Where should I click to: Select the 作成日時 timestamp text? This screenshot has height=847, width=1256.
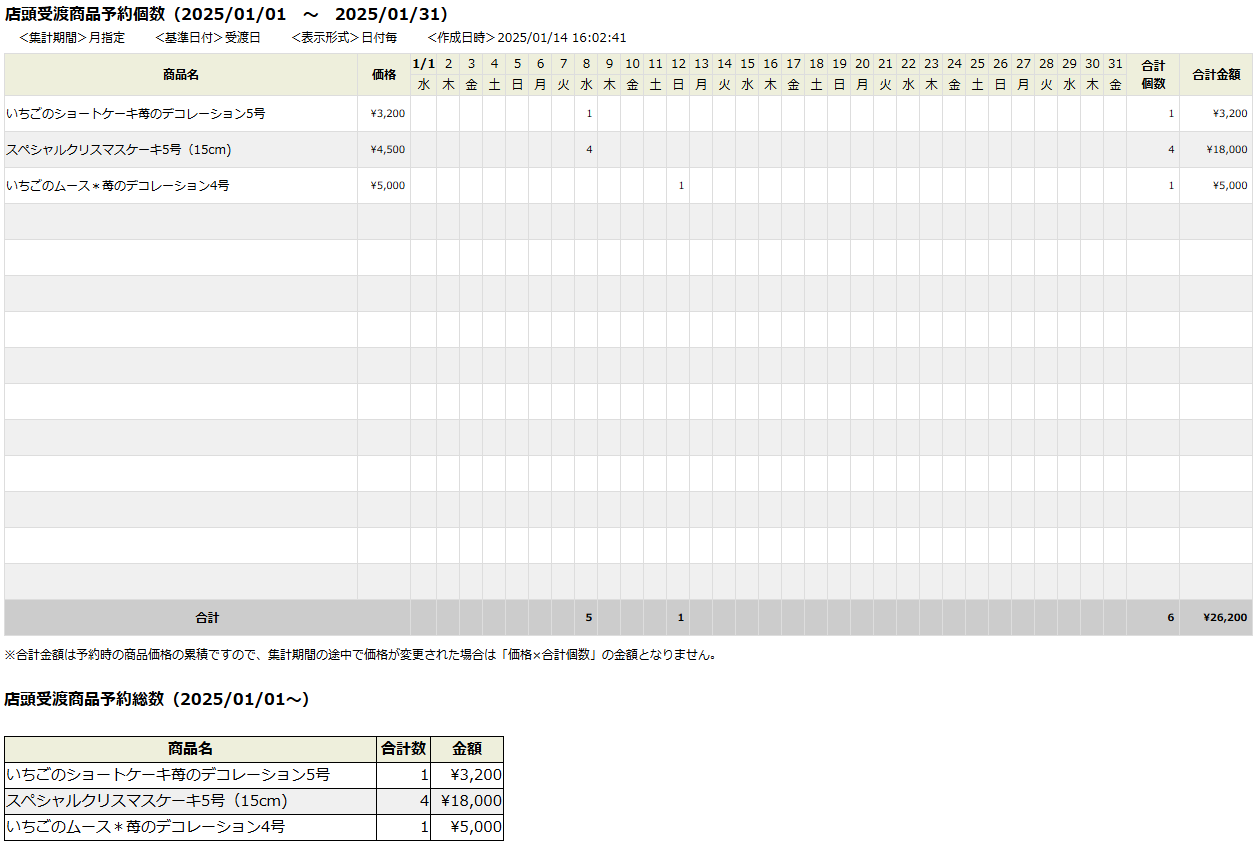(x=527, y=38)
